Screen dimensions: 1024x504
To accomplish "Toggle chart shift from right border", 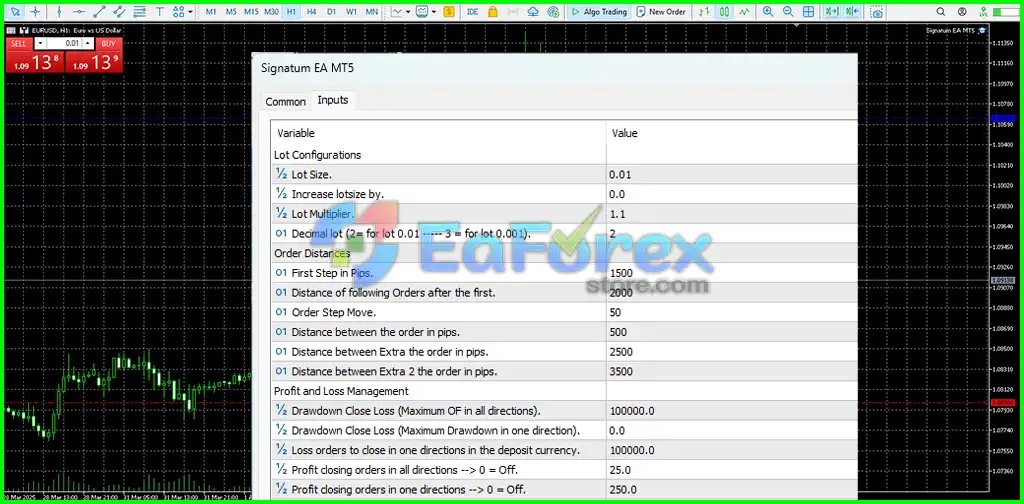I will tap(852, 12).
